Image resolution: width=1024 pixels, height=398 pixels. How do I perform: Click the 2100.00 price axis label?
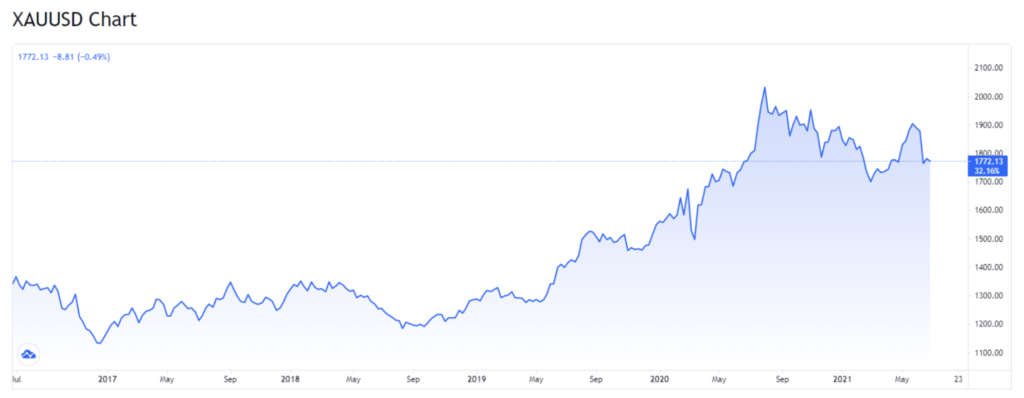tap(989, 68)
